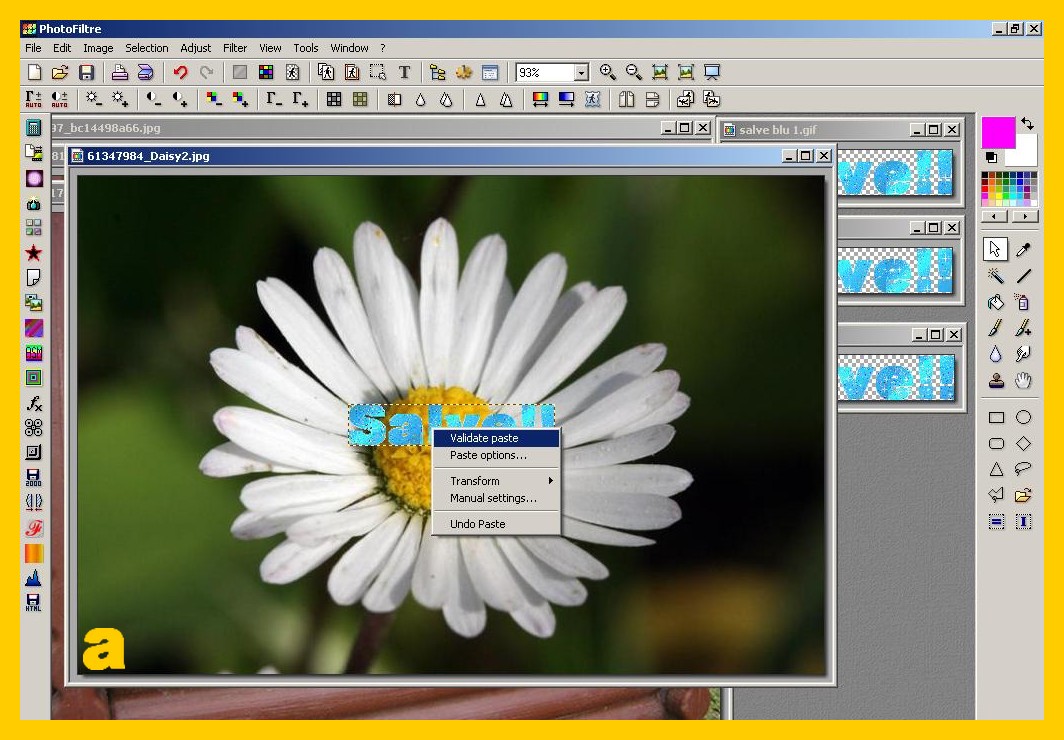Select the Ellipse selection shape
Image resolution: width=1064 pixels, height=740 pixels.
[x=1023, y=417]
